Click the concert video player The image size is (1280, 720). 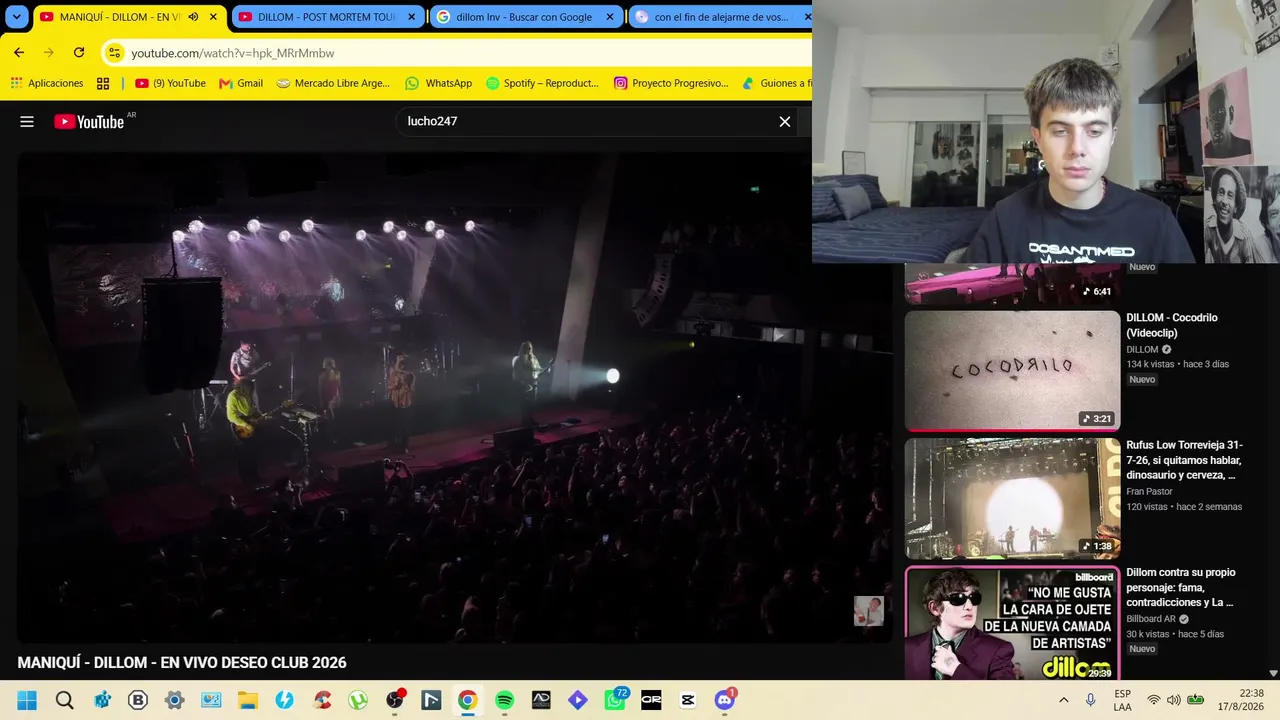tap(455, 397)
